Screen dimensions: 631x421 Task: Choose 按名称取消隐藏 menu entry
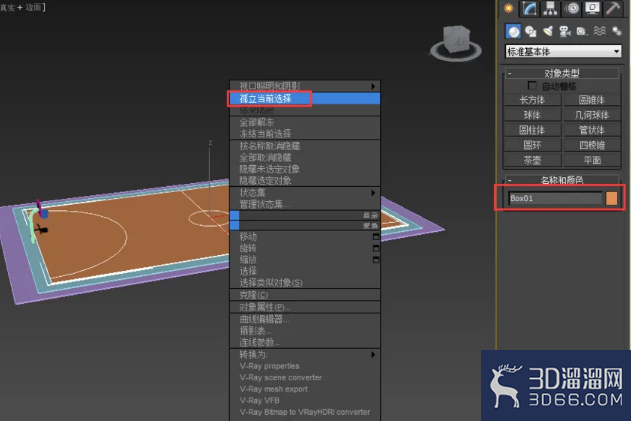305,146
